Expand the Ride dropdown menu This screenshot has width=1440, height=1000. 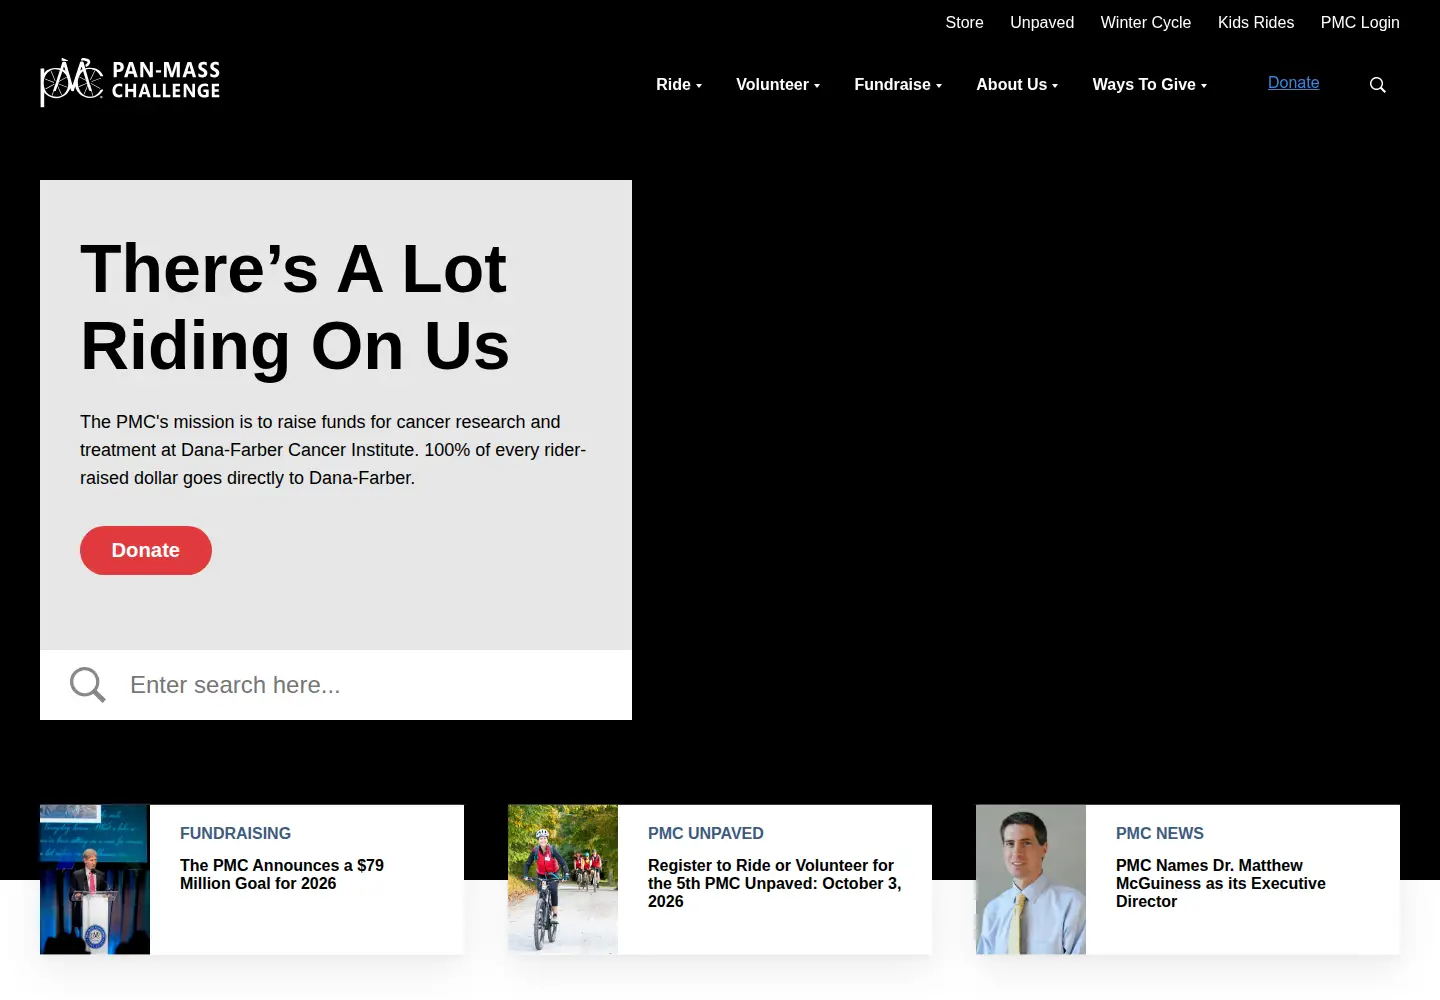(679, 85)
